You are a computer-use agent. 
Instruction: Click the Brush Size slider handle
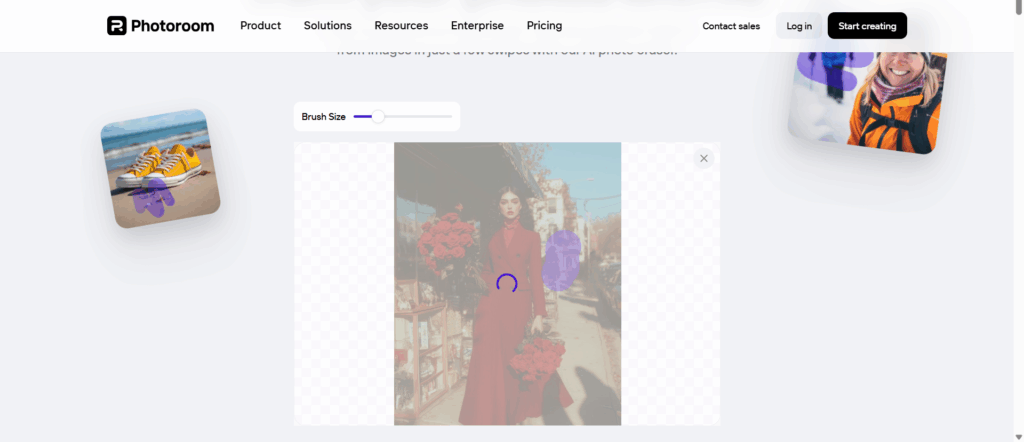[x=378, y=117]
